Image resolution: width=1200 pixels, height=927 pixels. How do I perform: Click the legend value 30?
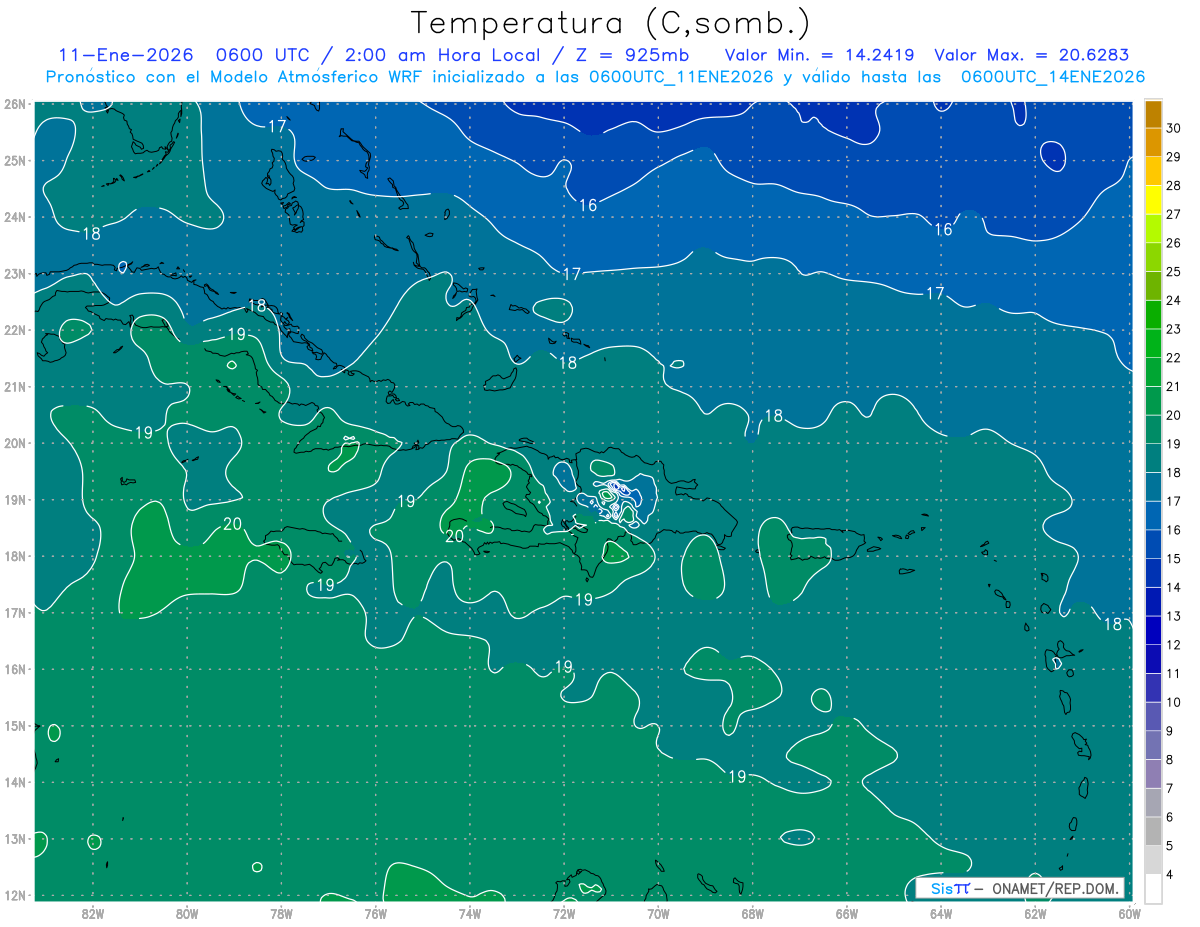(x=1173, y=128)
